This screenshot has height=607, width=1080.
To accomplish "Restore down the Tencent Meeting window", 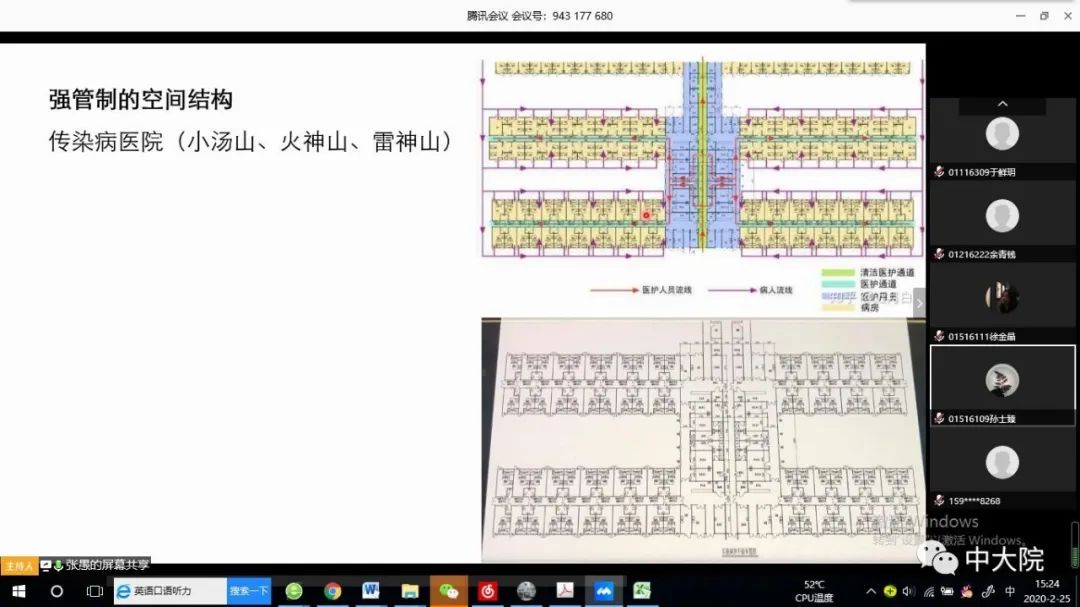I will (x=1044, y=16).
